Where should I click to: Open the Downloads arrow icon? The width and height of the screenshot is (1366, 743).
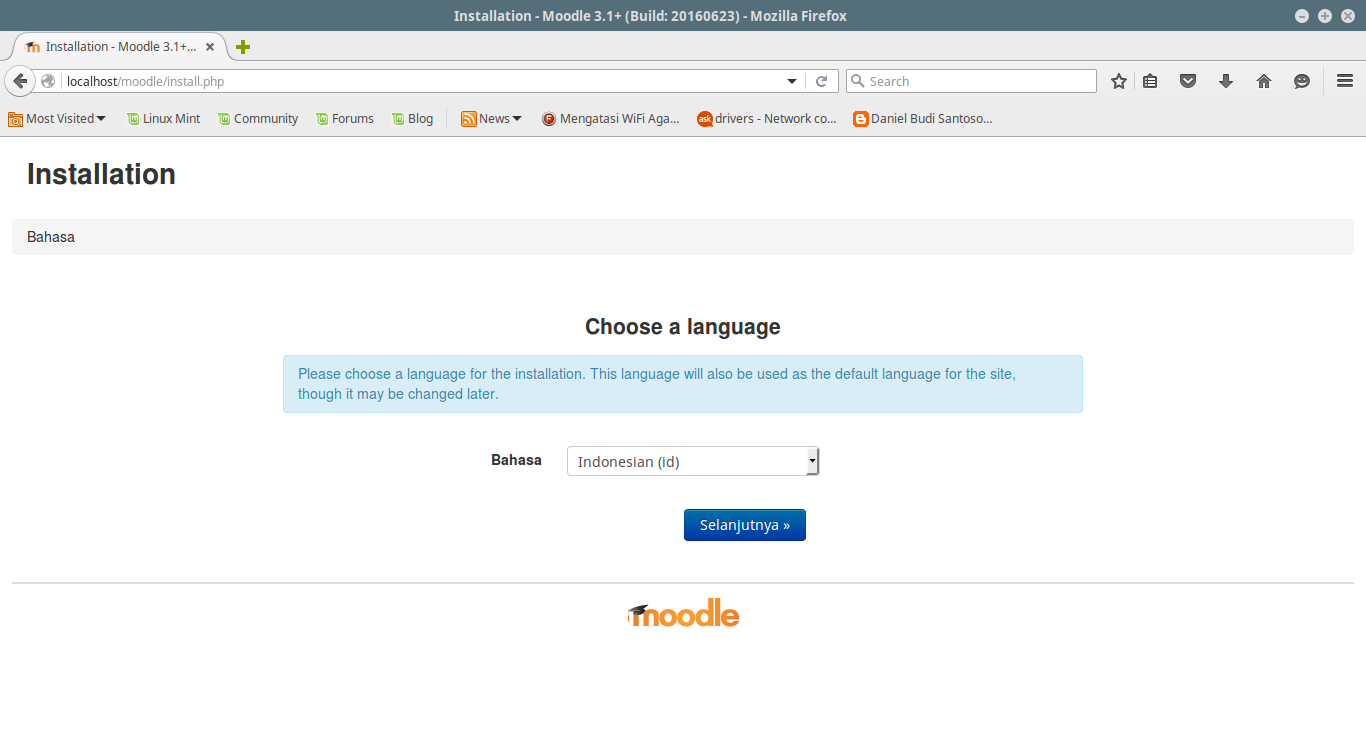(x=1226, y=81)
